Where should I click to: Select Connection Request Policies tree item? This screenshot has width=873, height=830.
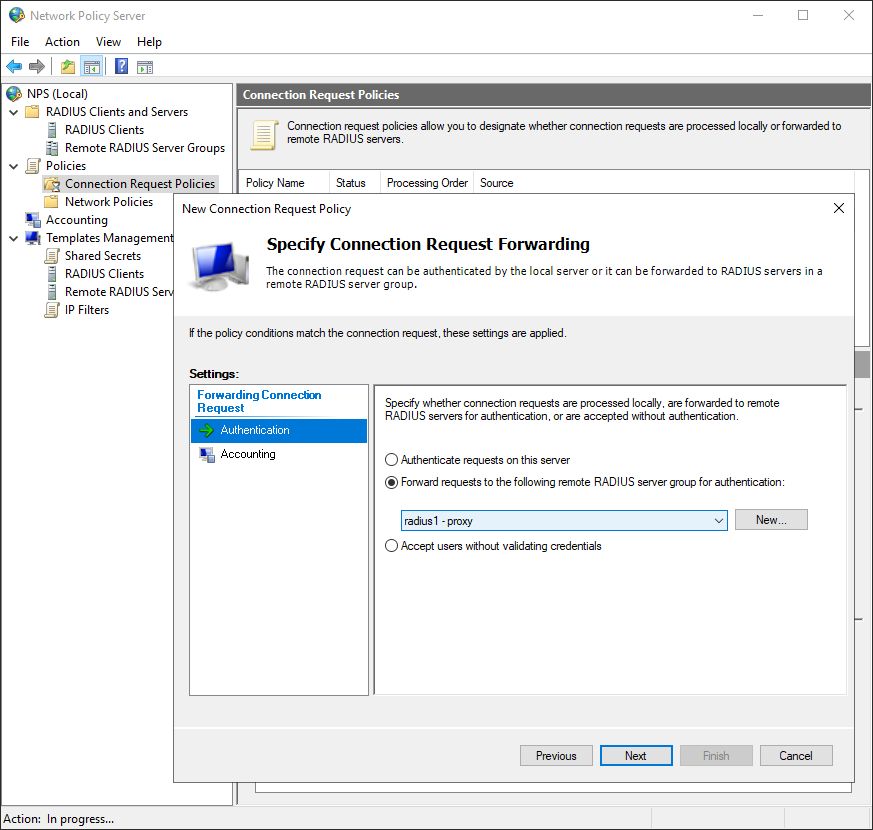pos(140,184)
